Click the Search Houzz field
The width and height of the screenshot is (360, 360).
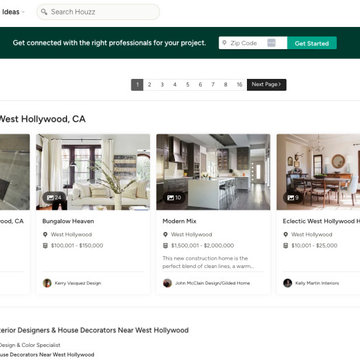point(98,12)
